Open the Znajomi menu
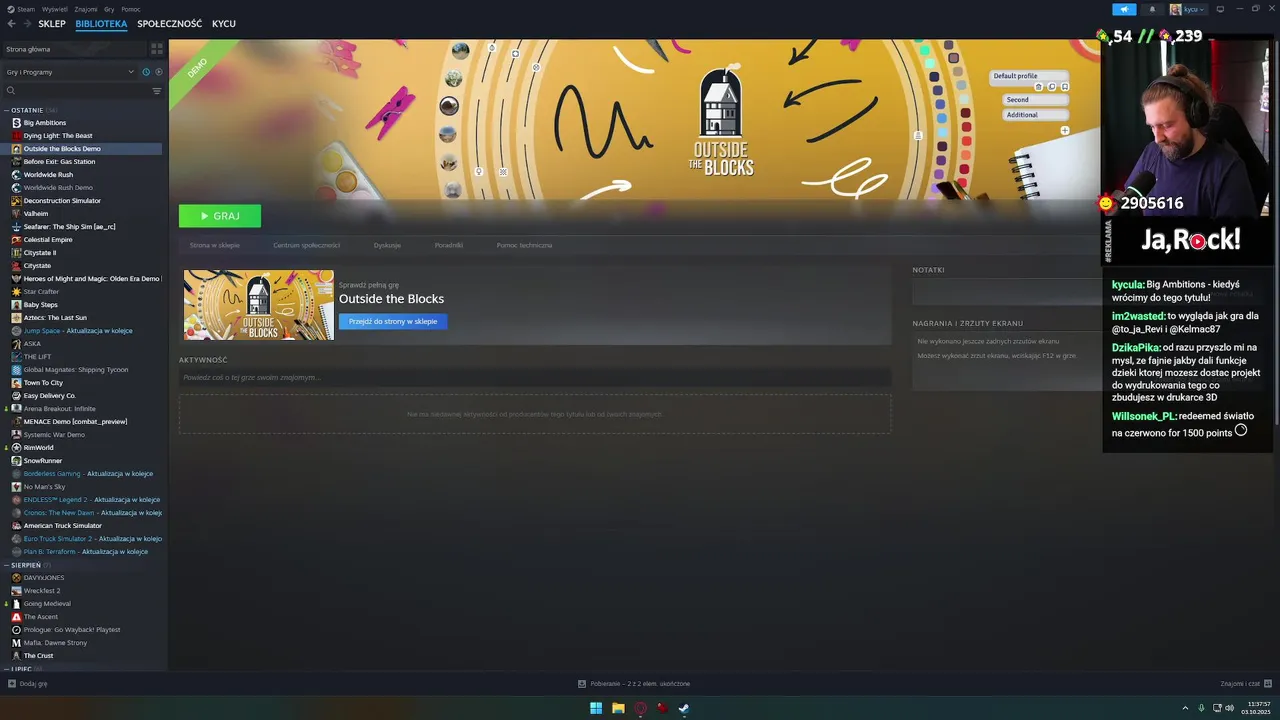 [x=86, y=9]
